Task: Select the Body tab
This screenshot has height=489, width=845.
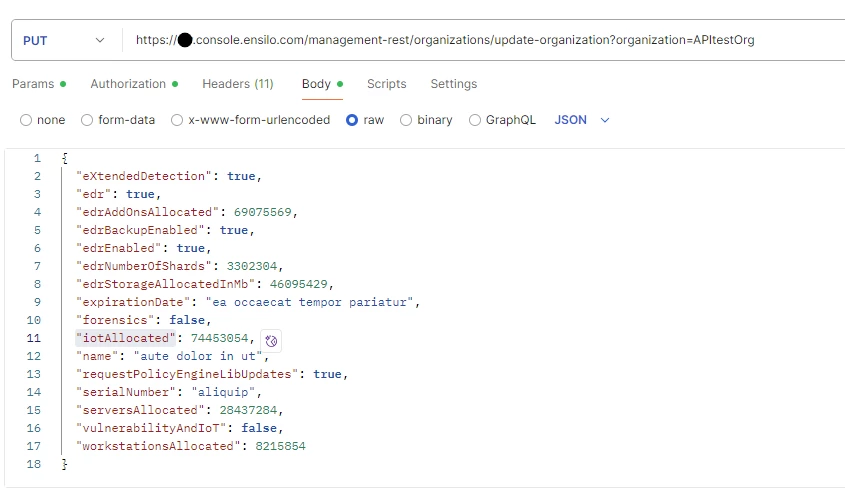Action: click(x=322, y=84)
